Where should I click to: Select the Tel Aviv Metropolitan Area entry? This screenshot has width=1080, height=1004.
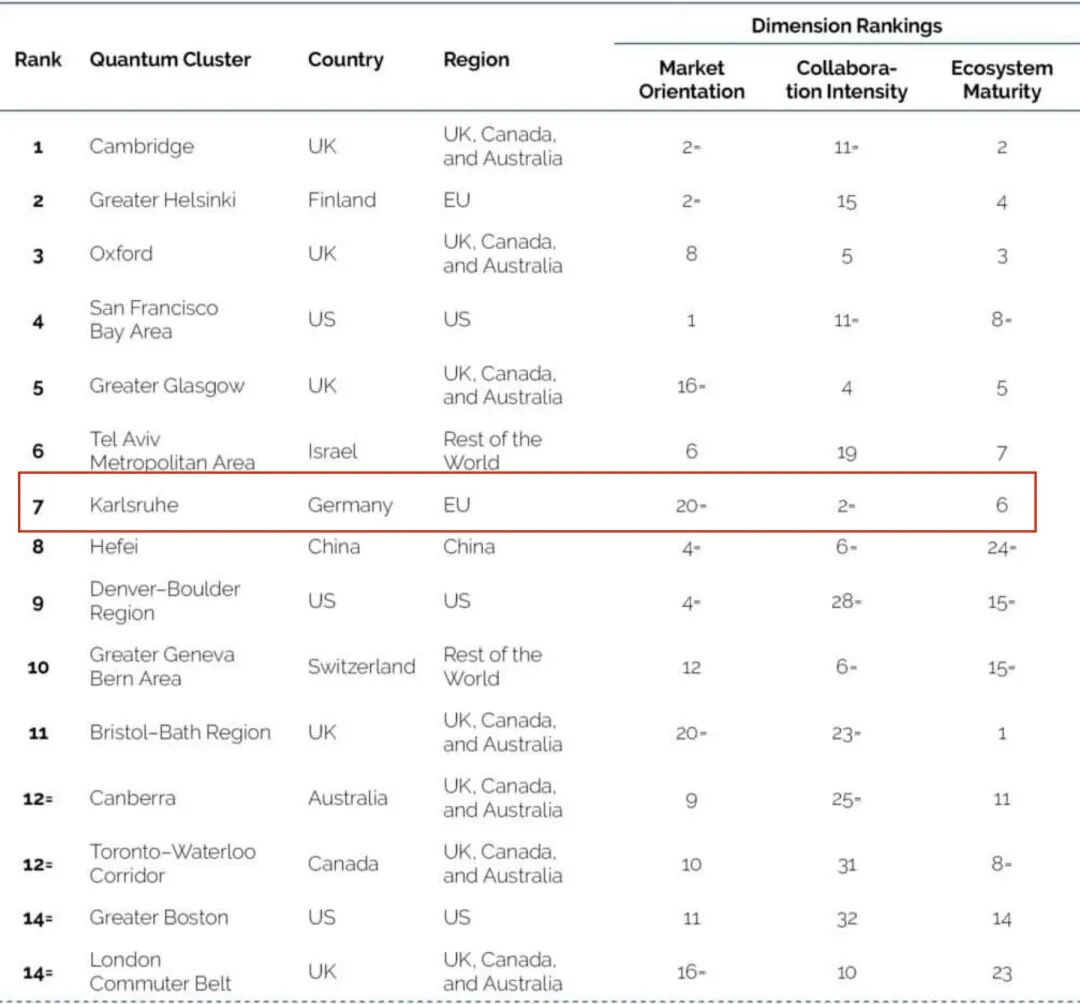(x=172, y=451)
